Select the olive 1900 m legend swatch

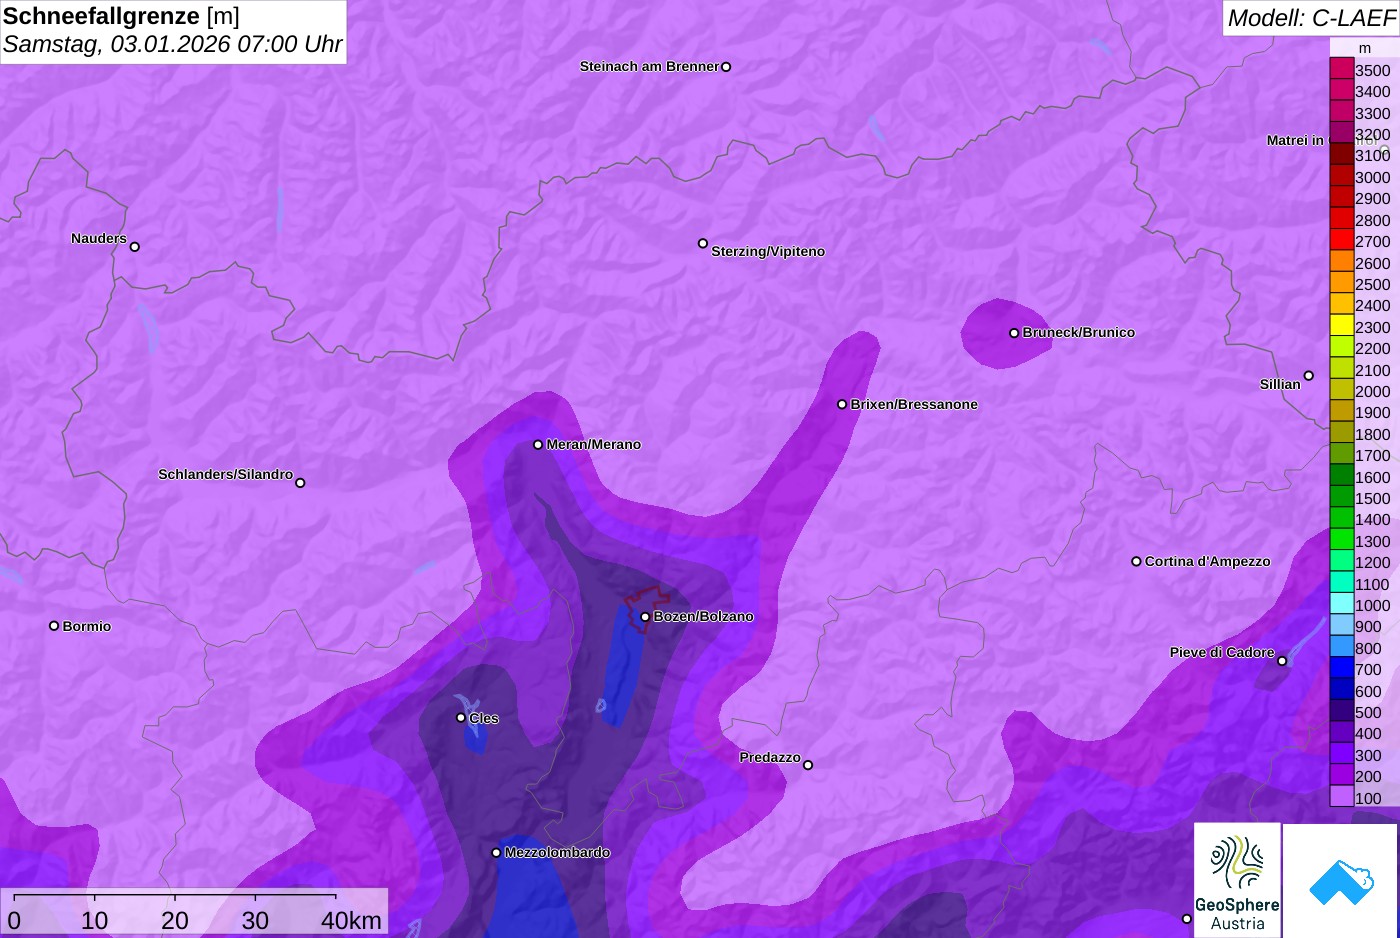(1341, 412)
